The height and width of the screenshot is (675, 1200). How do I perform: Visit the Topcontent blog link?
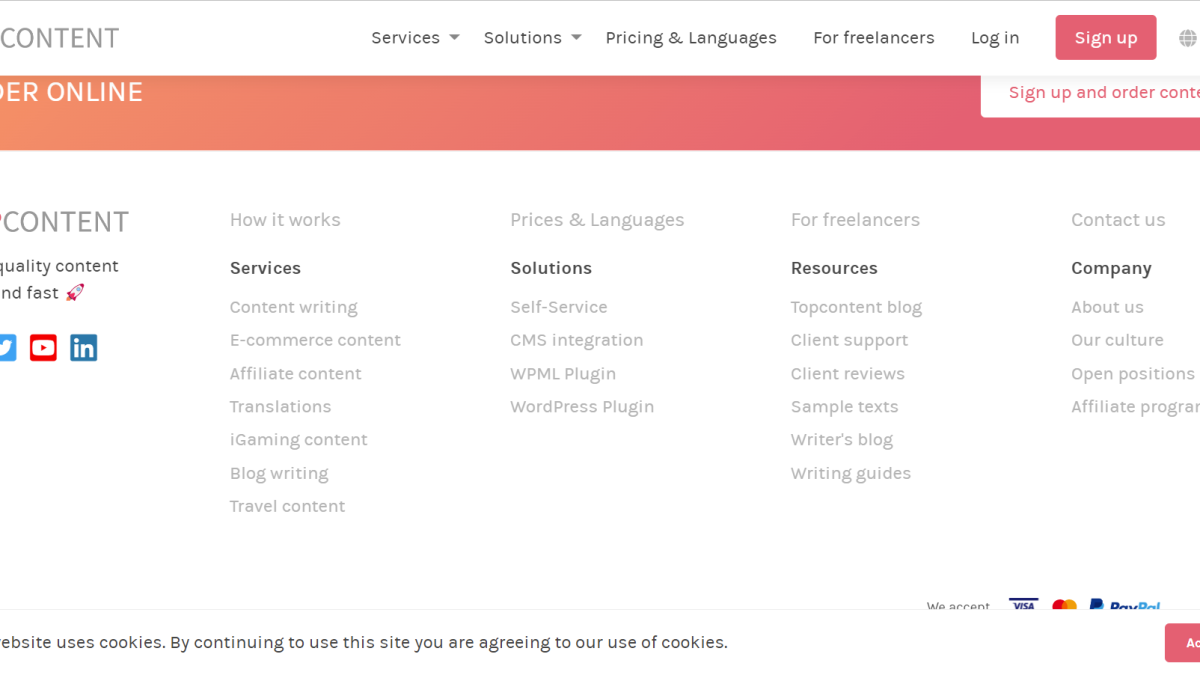click(856, 307)
